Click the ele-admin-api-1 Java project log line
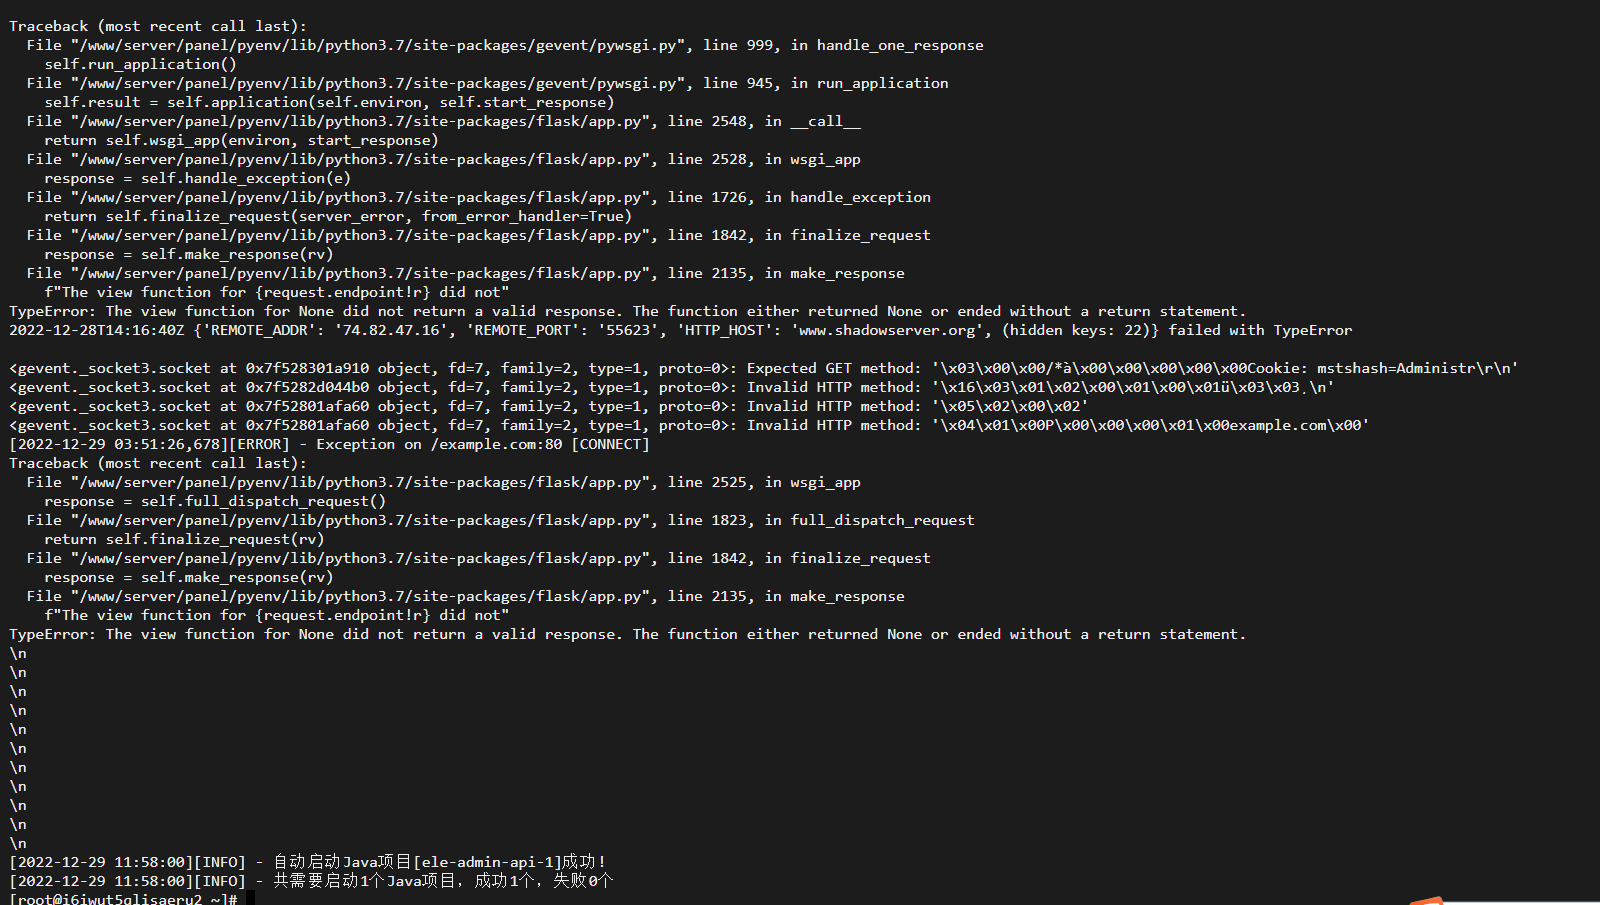The width and height of the screenshot is (1600, 905). point(308,862)
